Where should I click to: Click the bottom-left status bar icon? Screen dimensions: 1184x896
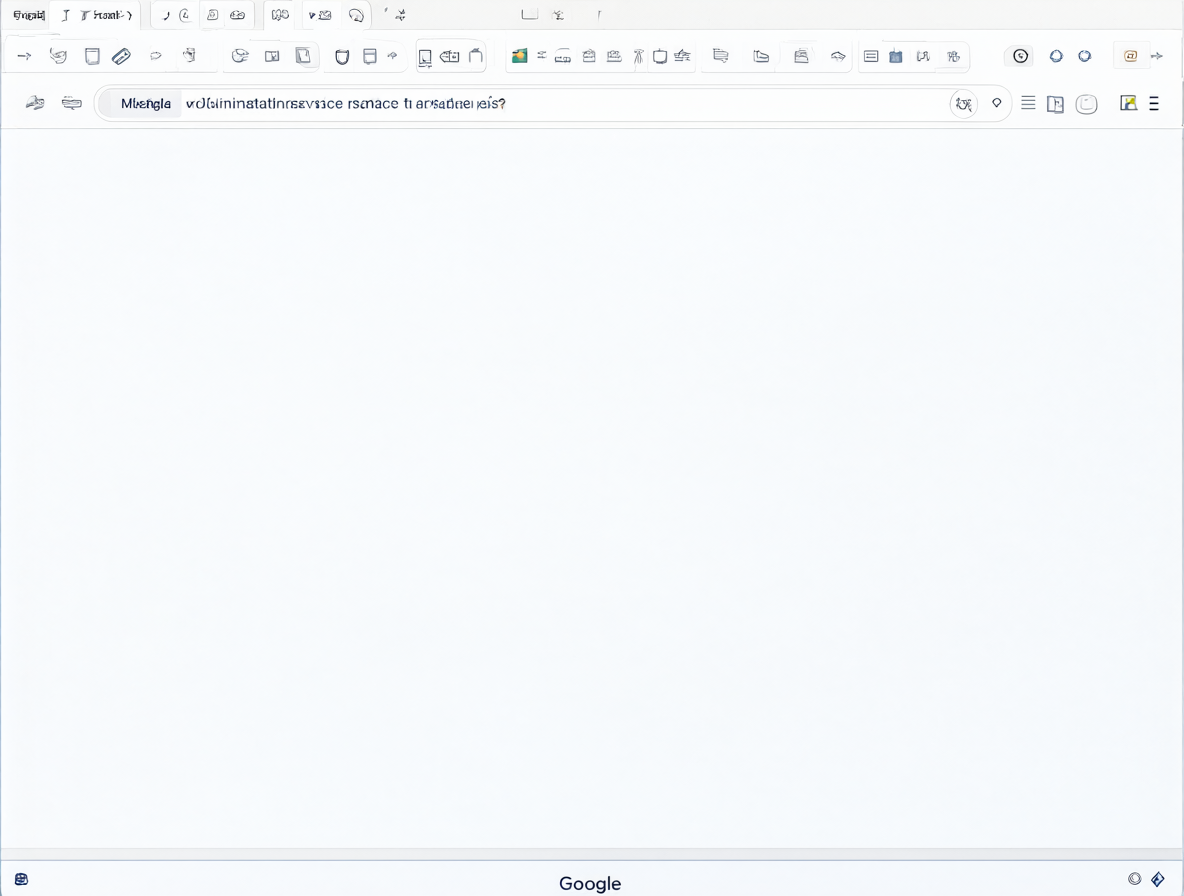tap(21, 879)
